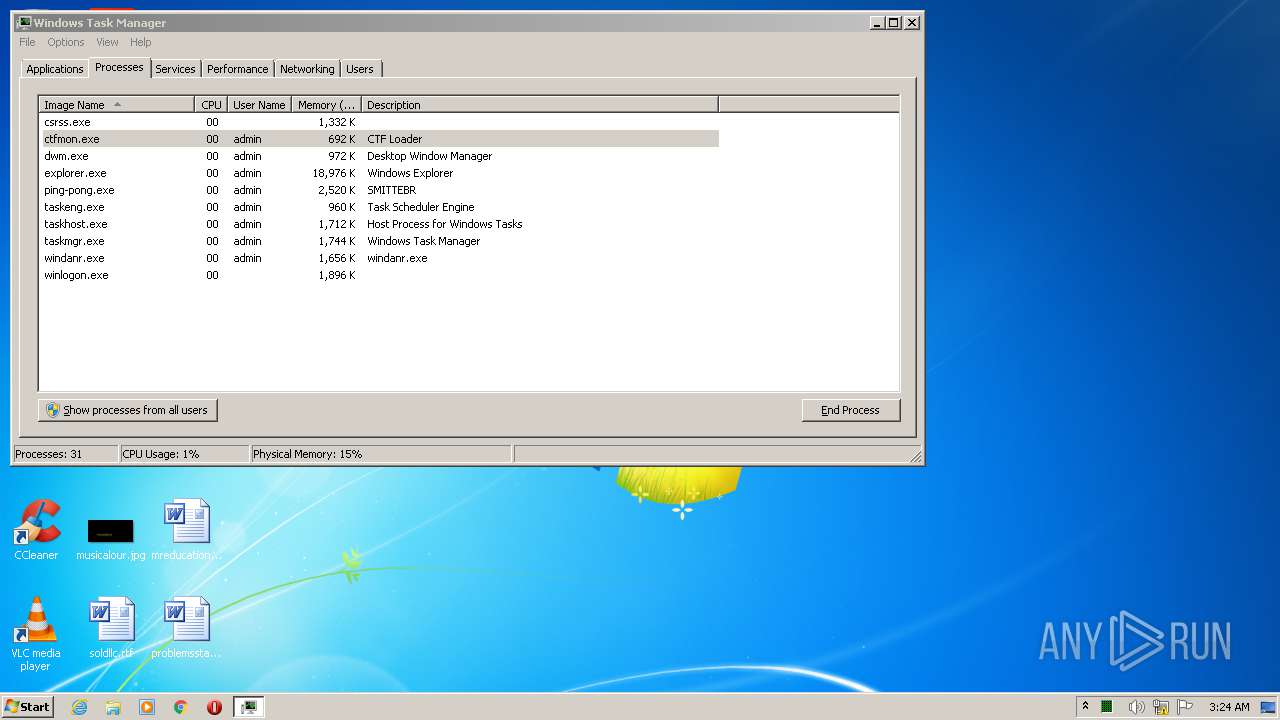Switch to the Networking tab
The width and height of the screenshot is (1280, 720).
[307, 69]
